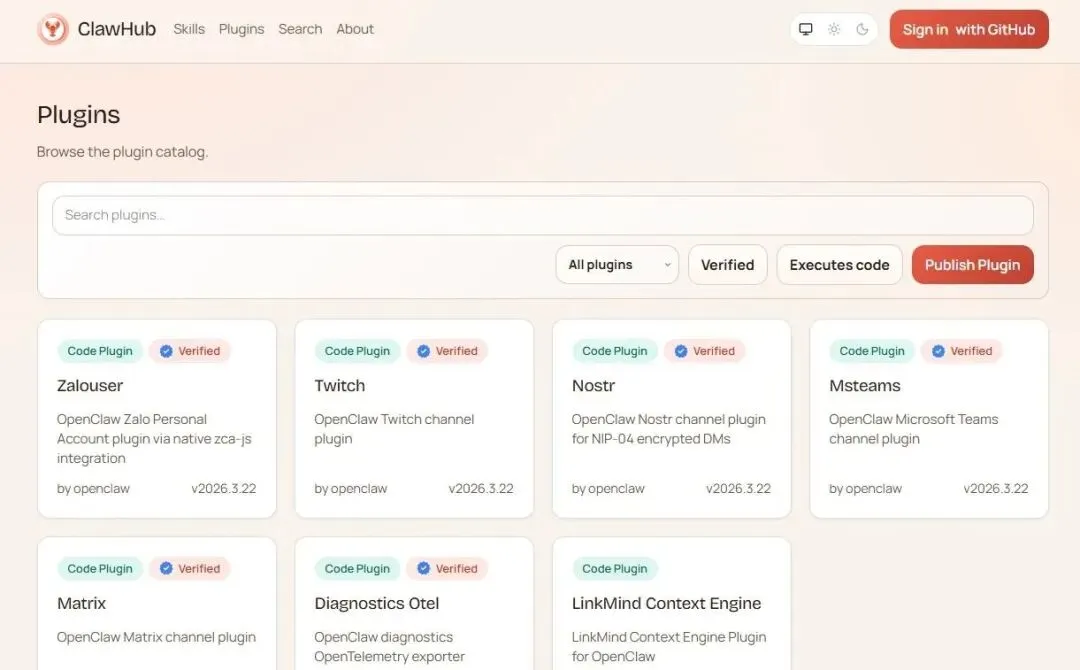This screenshot has height=670, width=1080.
Task: Open the Plugins nav item
Action: point(241,29)
